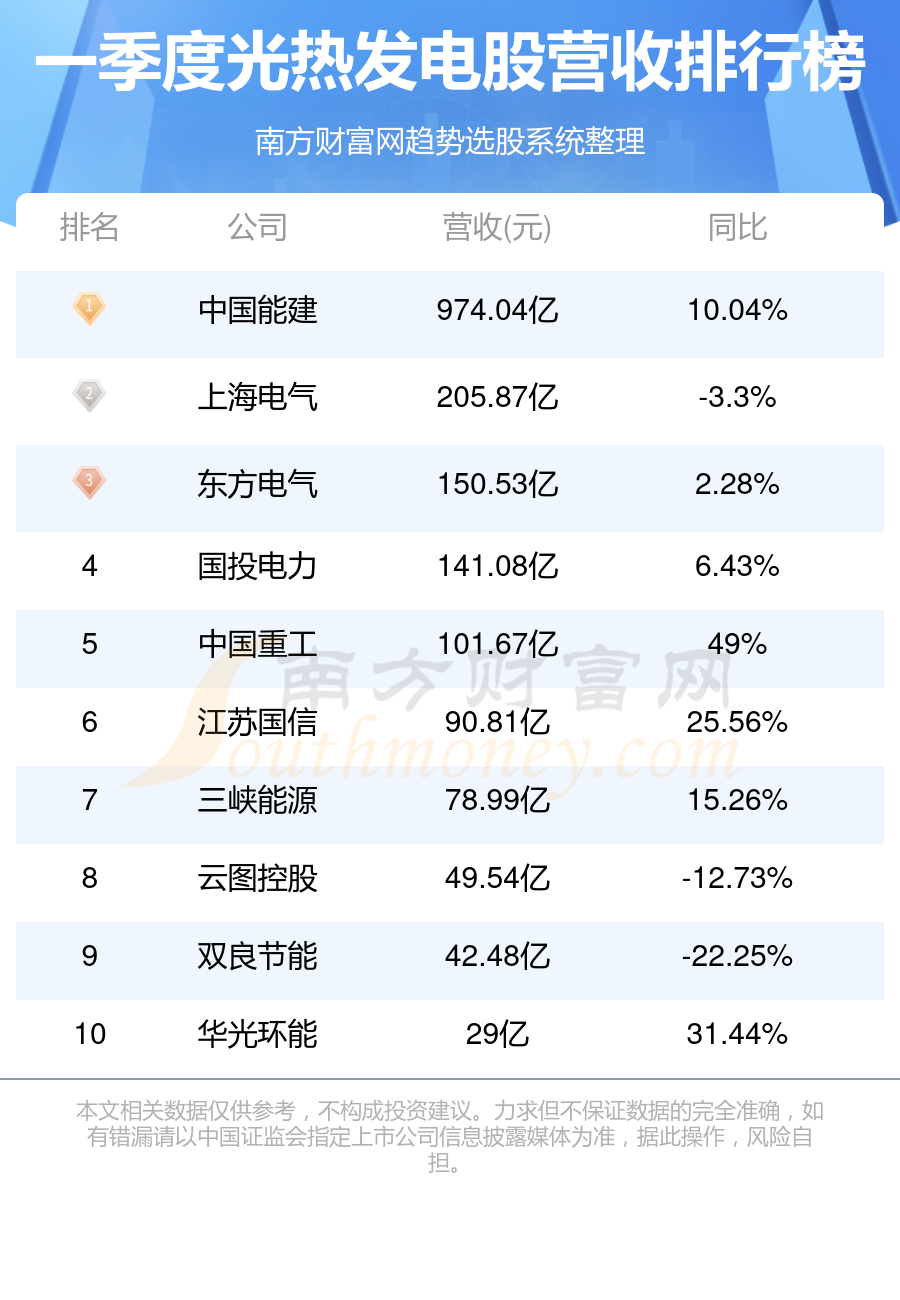Click the silver rank 2 medal icon
Image resolution: width=900 pixels, height=1300 pixels.
pyautogui.click(x=89, y=396)
